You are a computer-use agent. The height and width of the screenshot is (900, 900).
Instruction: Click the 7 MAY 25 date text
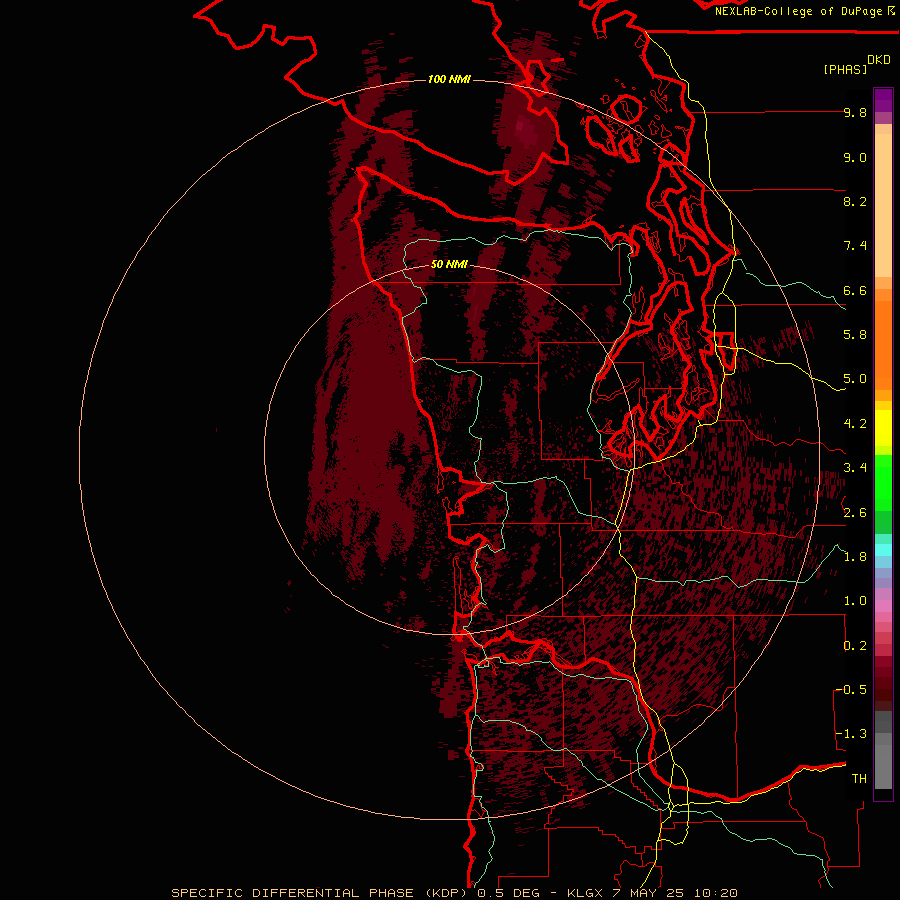pyautogui.click(x=650, y=893)
